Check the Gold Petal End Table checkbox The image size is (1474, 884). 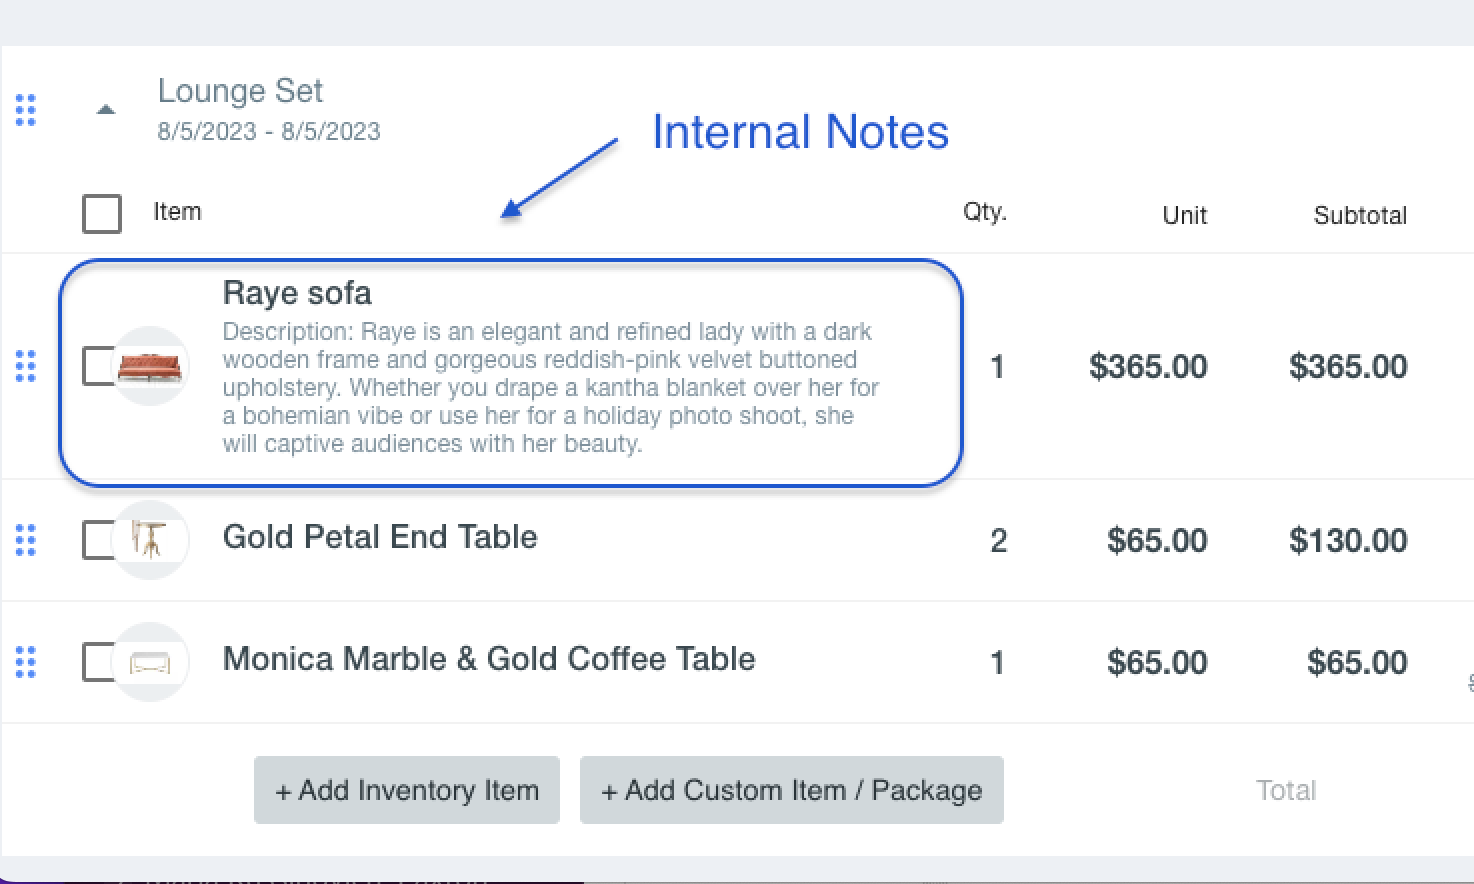pyautogui.click(x=98, y=540)
